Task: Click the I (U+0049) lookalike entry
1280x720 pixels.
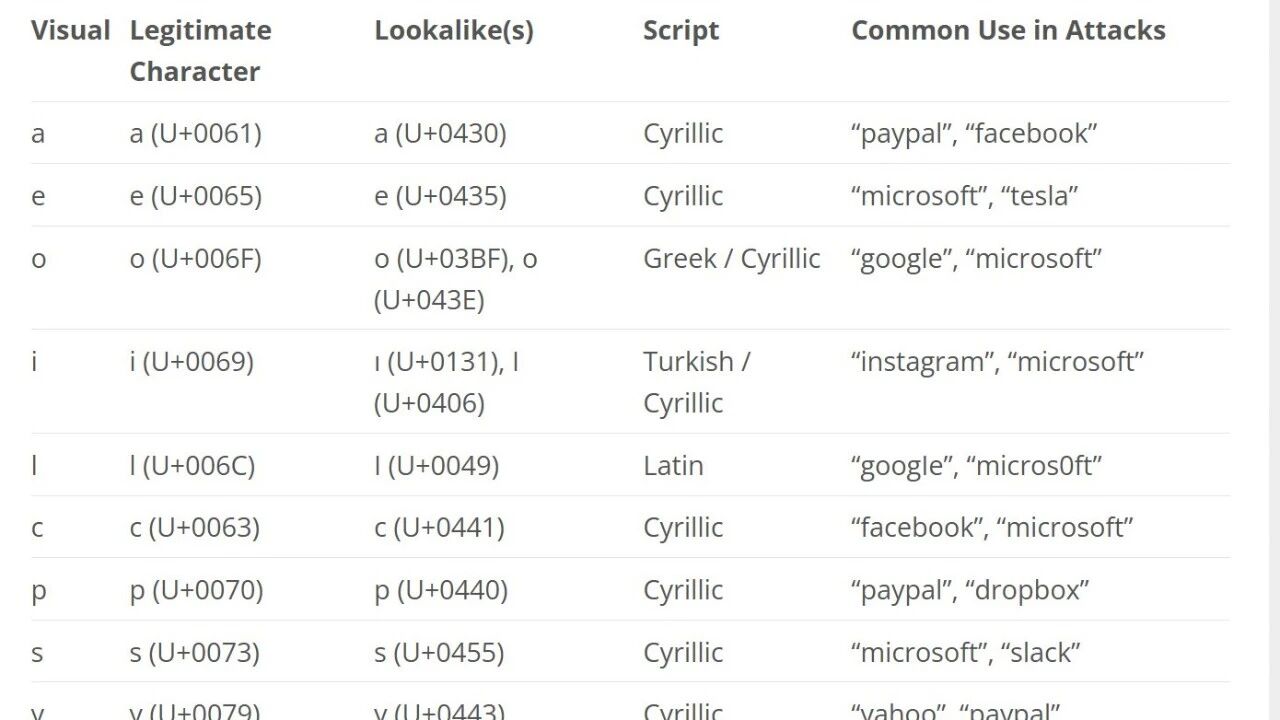Action: (x=437, y=465)
